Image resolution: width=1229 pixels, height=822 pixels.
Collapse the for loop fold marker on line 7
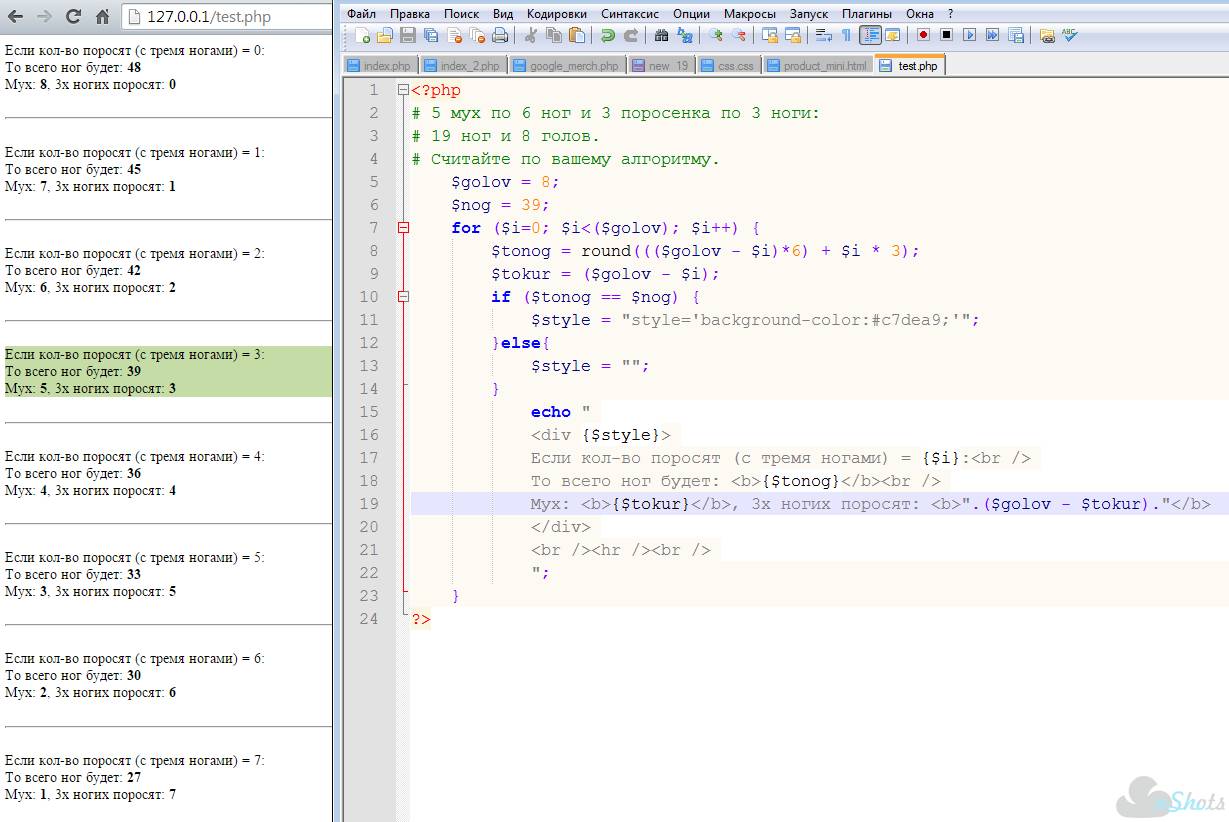tap(403, 228)
